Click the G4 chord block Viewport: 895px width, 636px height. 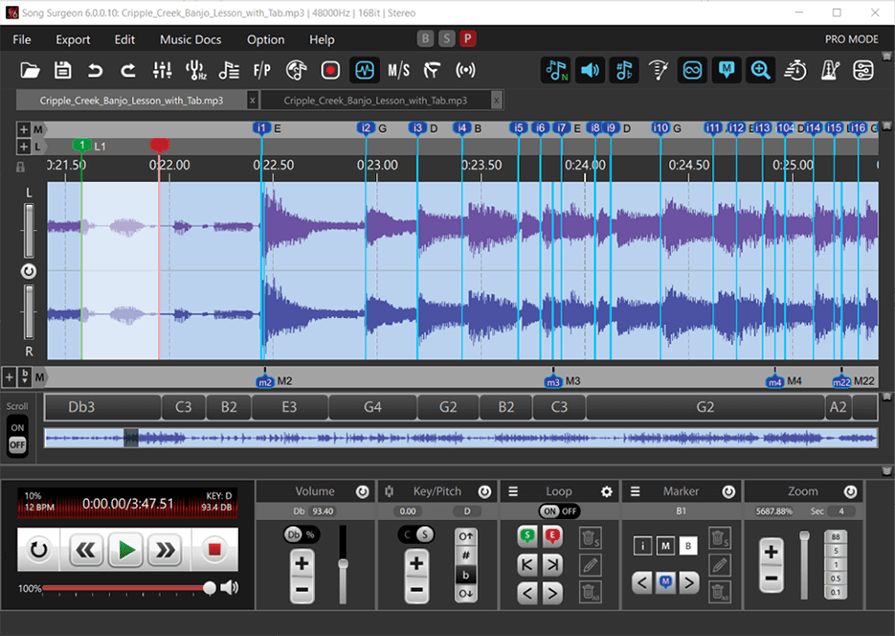(373, 407)
